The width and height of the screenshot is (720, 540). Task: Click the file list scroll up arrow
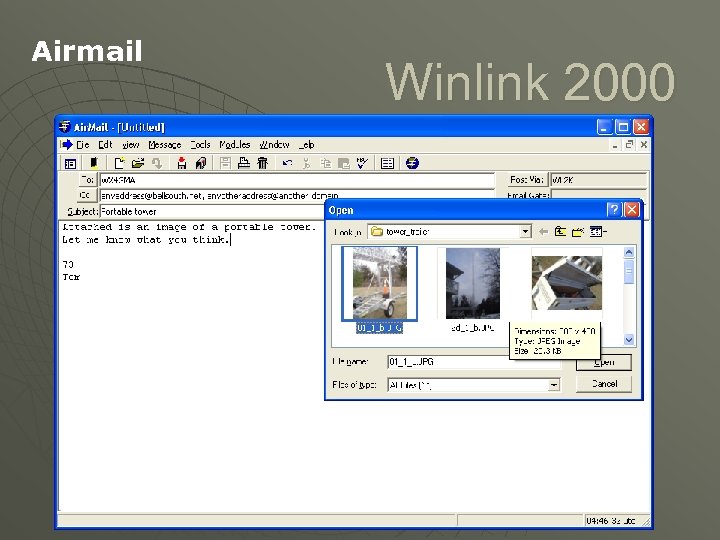(x=629, y=252)
